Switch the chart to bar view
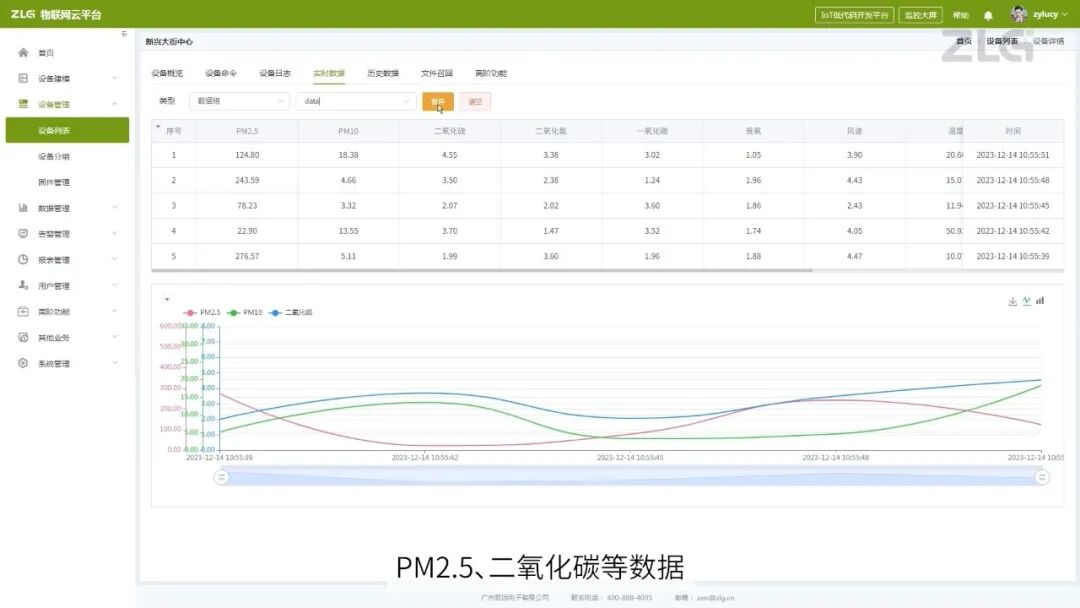 1040,301
